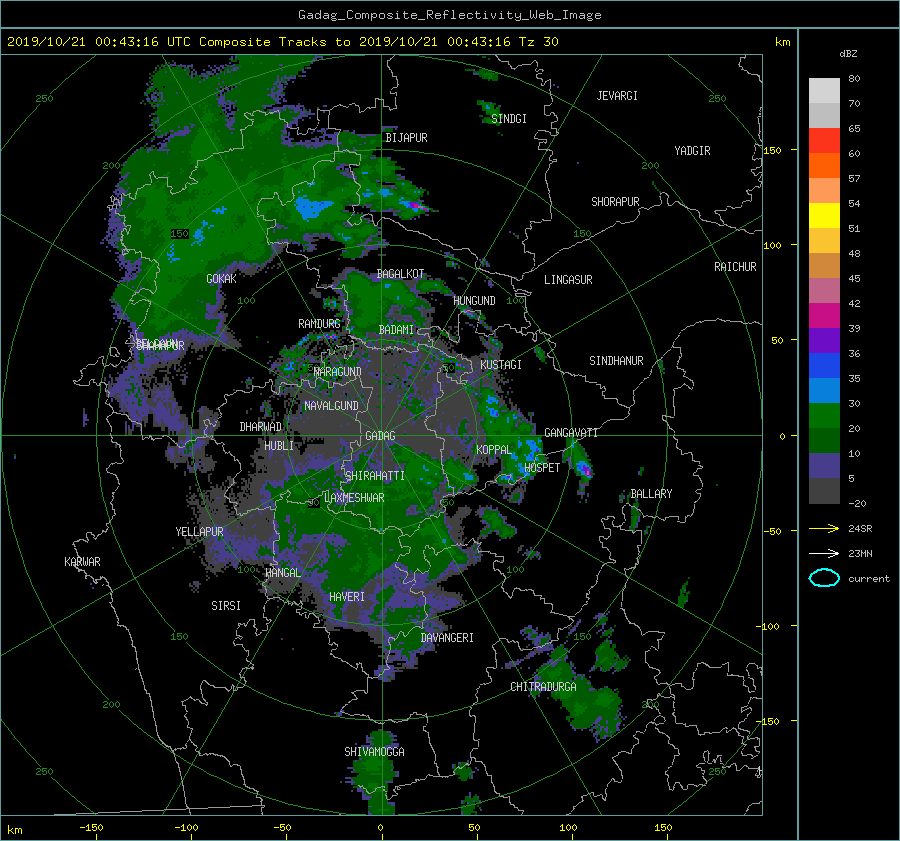
Task: Click the RAICHUR city label
Action: [735, 267]
